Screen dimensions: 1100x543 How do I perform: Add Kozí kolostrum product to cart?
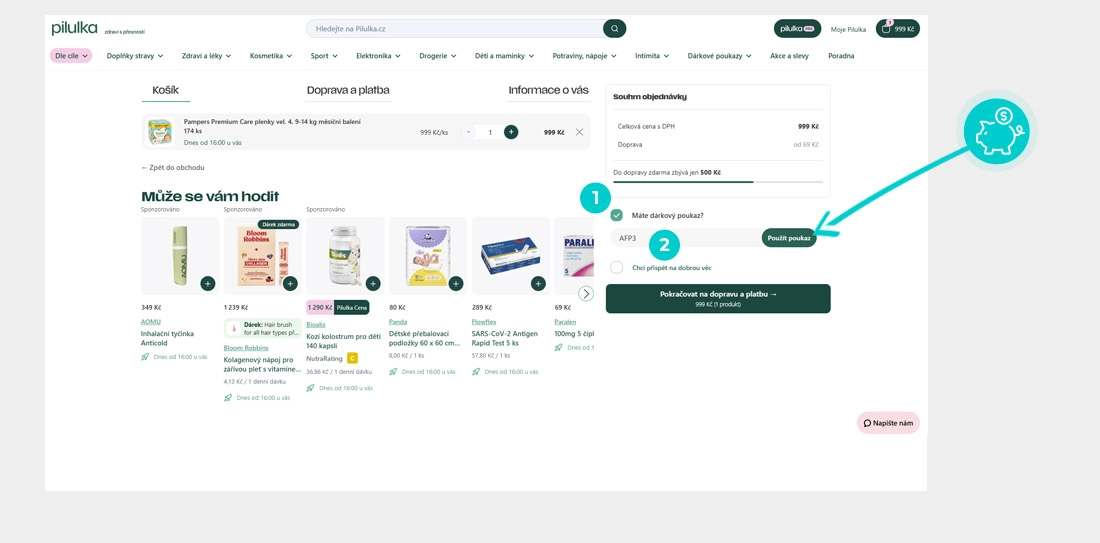pyautogui.click(x=373, y=284)
